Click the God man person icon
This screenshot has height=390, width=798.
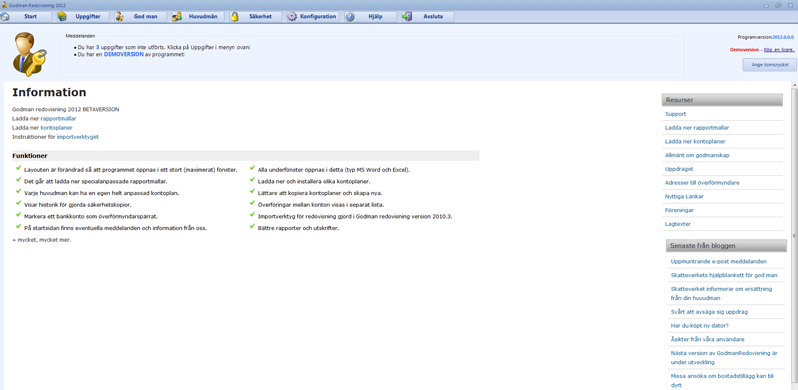(x=120, y=16)
